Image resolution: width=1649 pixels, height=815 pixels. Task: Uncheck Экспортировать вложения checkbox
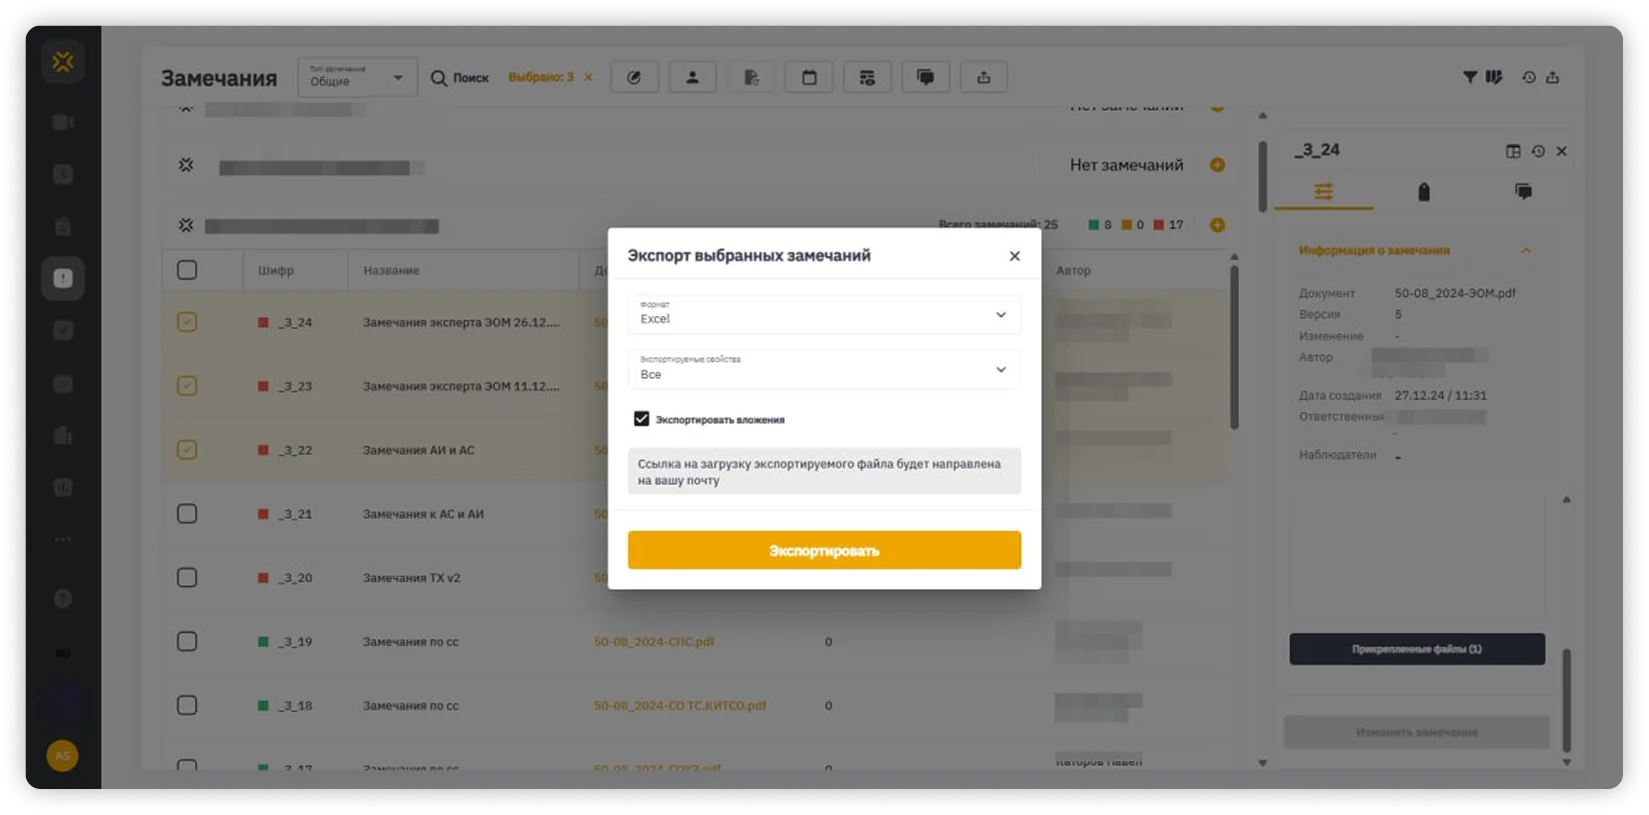coord(642,419)
